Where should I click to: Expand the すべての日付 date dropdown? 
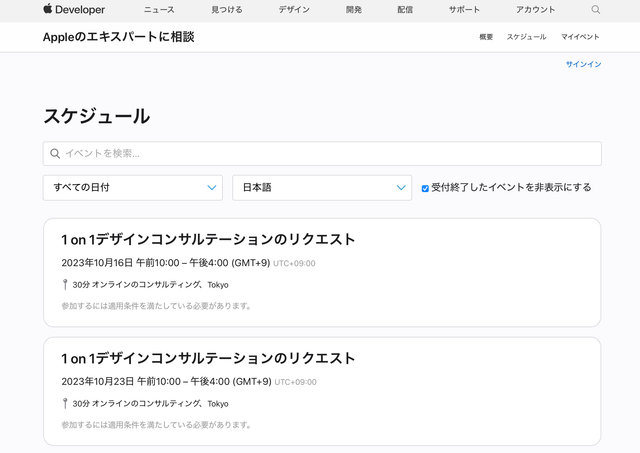point(133,188)
